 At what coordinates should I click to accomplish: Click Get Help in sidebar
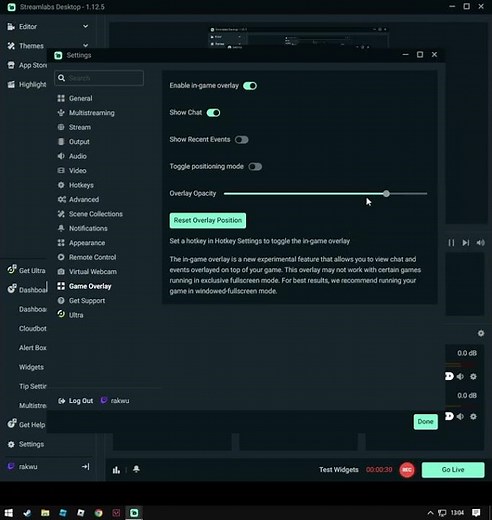[x=26, y=424]
